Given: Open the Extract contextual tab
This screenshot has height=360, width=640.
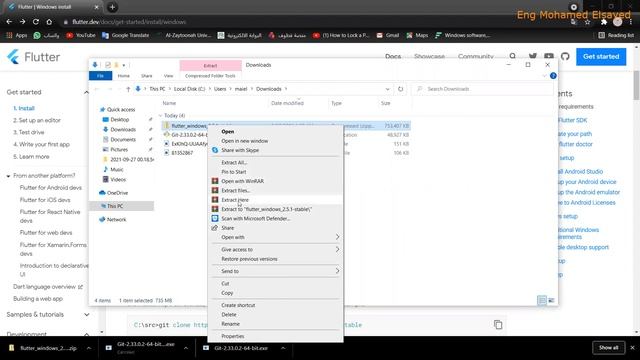Looking at the screenshot, I should coord(211,66).
